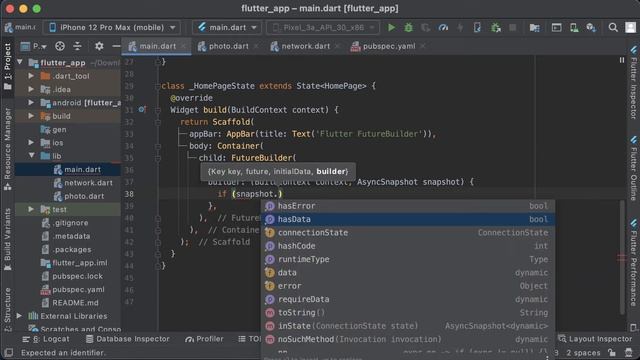Select connectionState completion suggestion
This screenshot has height=360, width=640.
[408, 233]
